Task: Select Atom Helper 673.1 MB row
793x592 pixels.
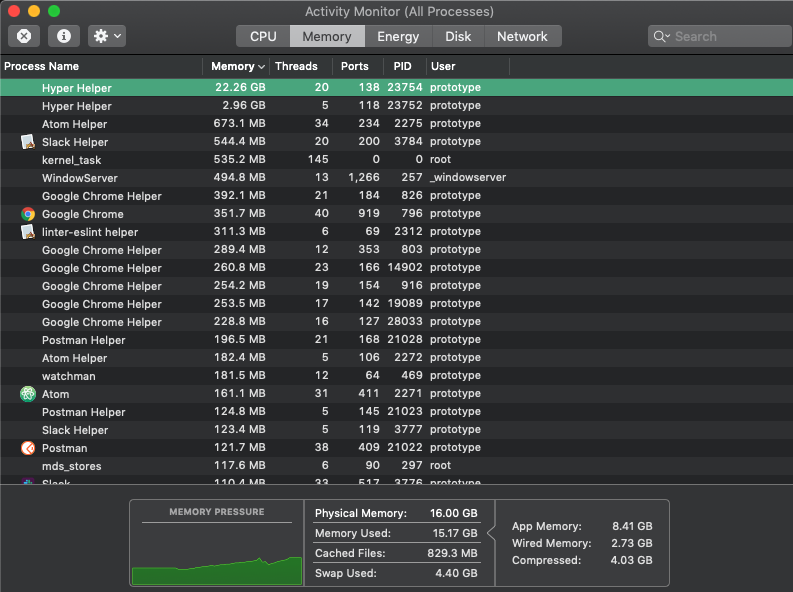Action: 396,124
